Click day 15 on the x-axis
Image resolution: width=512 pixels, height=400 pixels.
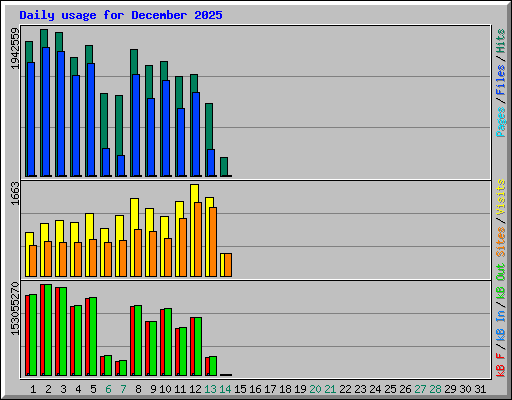click(240, 389)
